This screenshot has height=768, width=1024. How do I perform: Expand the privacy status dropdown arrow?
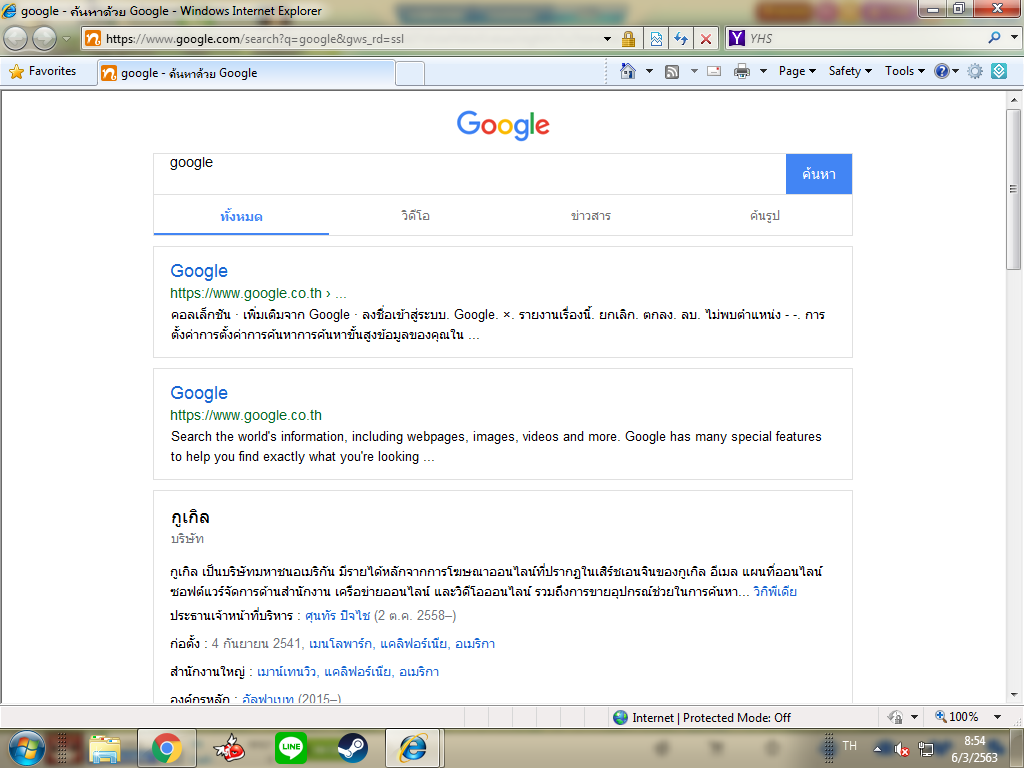[x=914, y=717]
